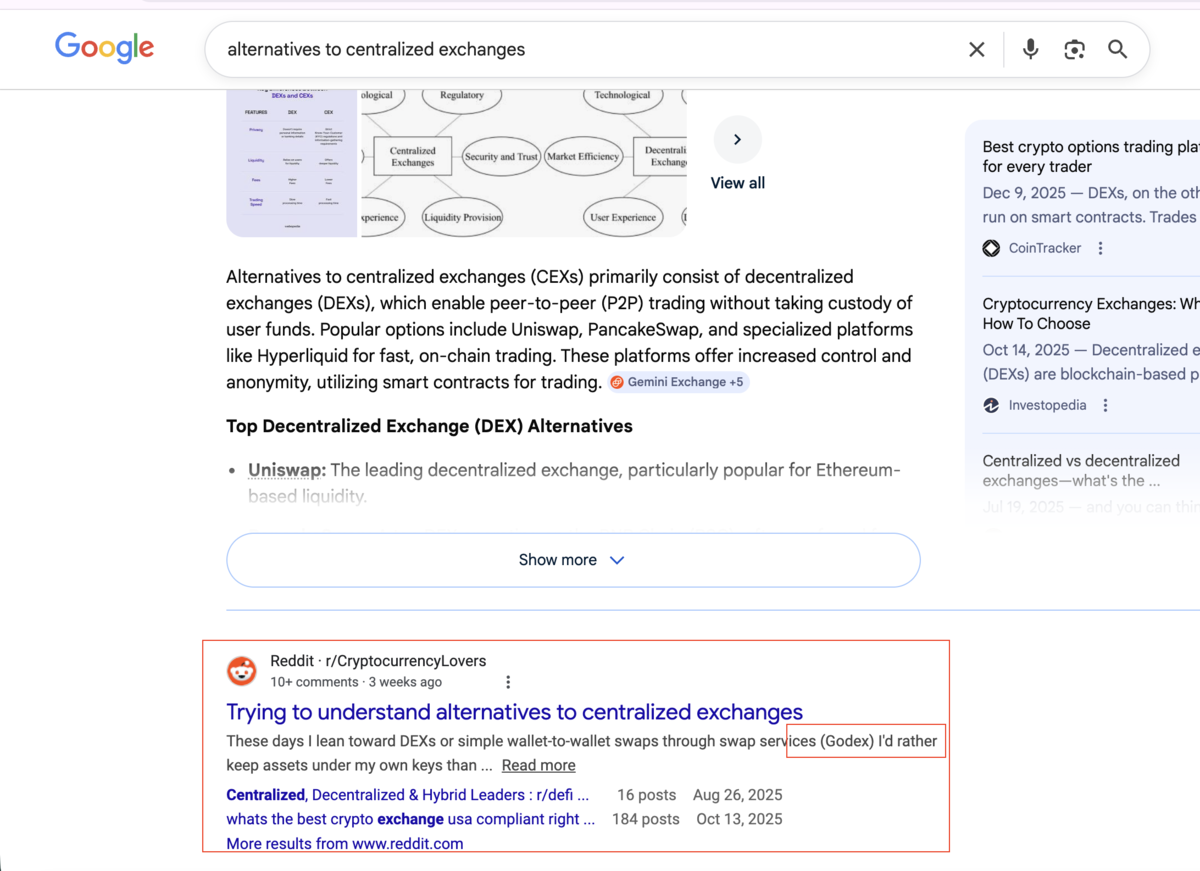
Task: Open the Uniswap underlined term
Action: 287,470
